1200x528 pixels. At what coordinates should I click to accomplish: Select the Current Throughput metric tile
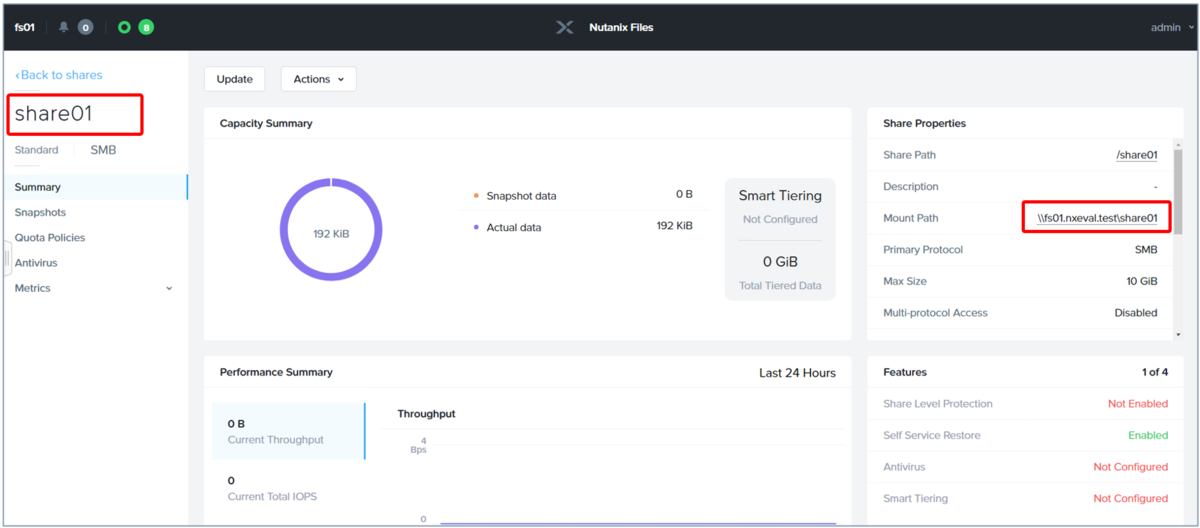pos(288,431)
